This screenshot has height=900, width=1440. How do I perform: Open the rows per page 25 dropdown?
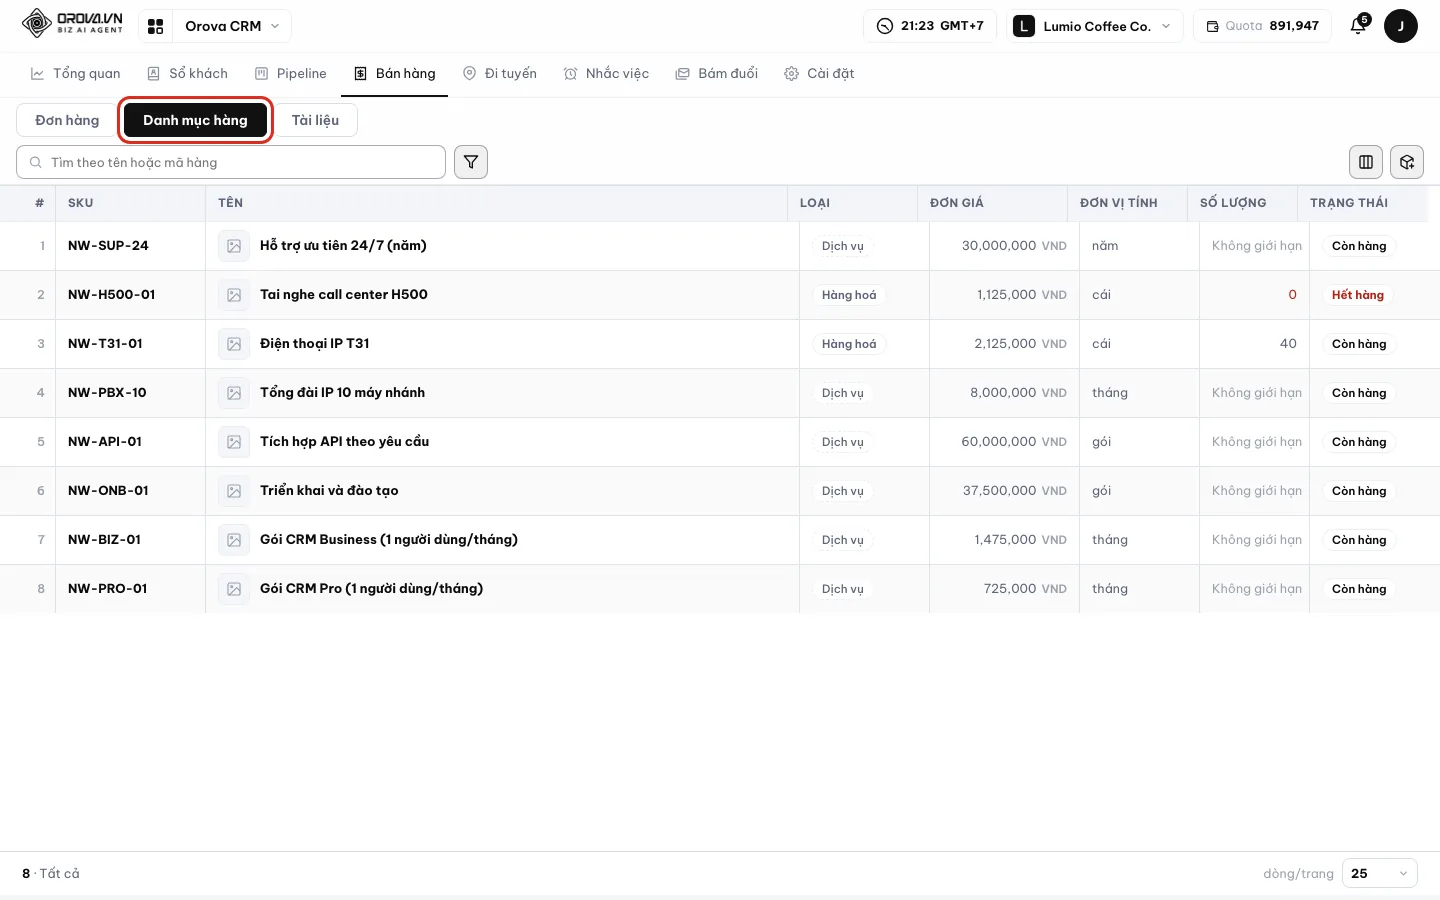click(1379, 873)
